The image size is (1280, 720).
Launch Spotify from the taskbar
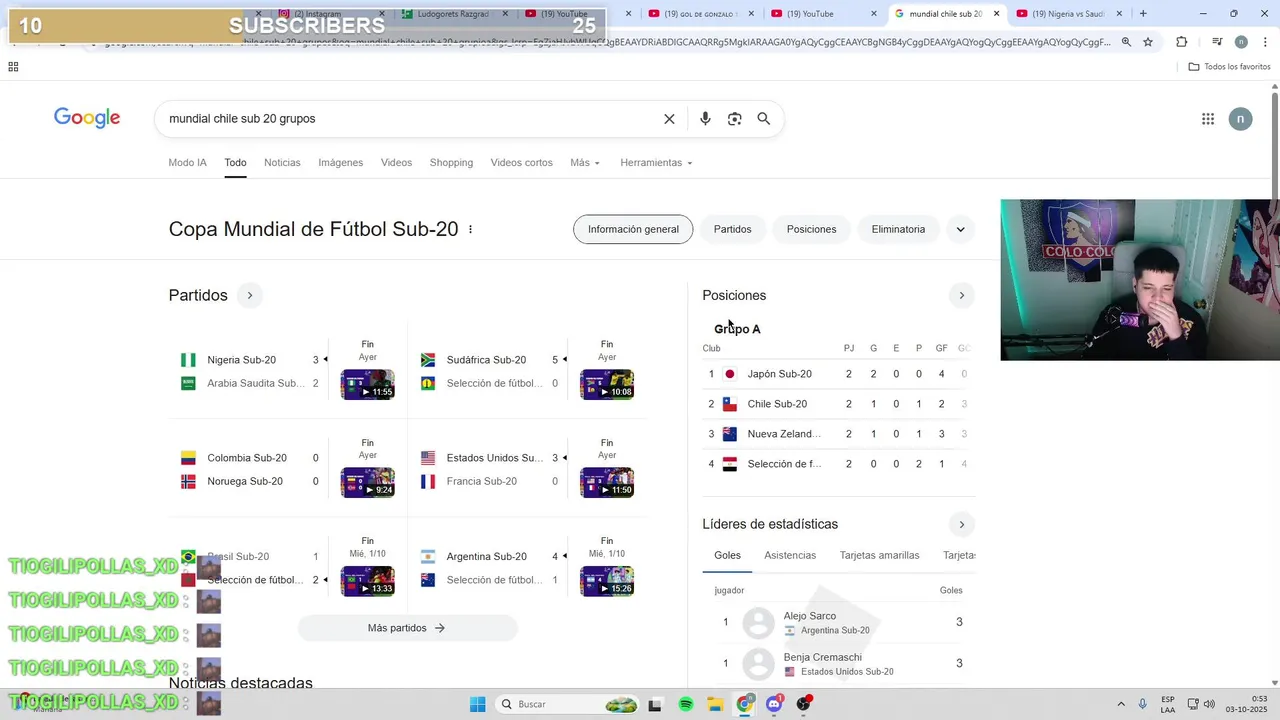coord(686,704)
